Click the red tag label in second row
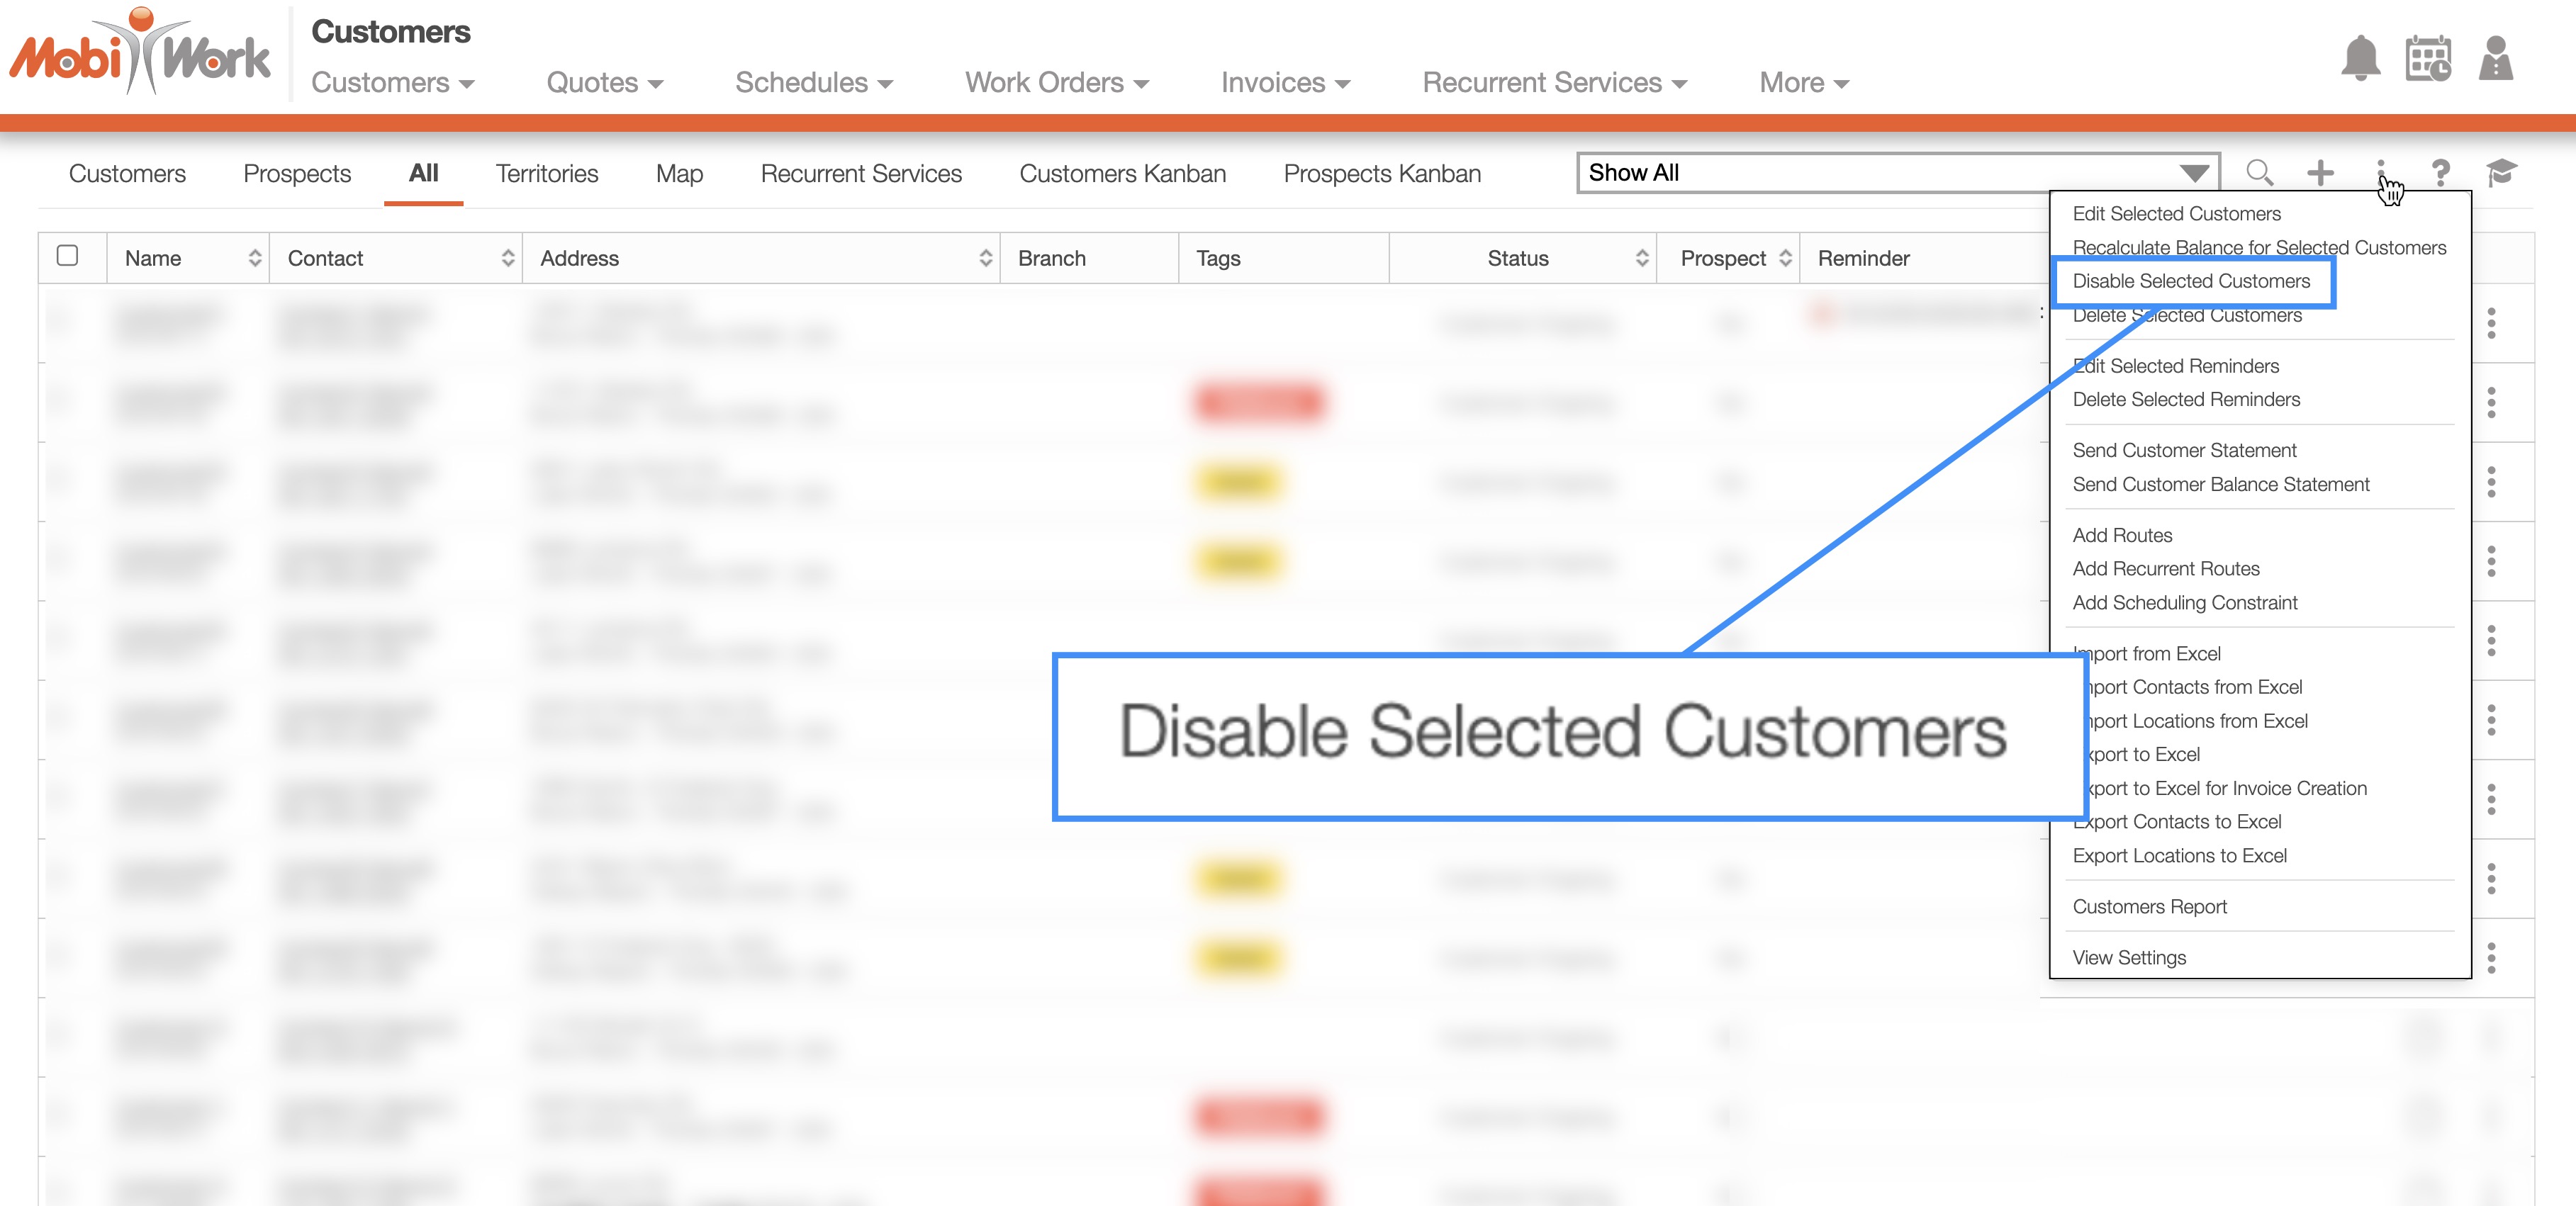The image size is (2576, 1206). [x=1259, y=403]
